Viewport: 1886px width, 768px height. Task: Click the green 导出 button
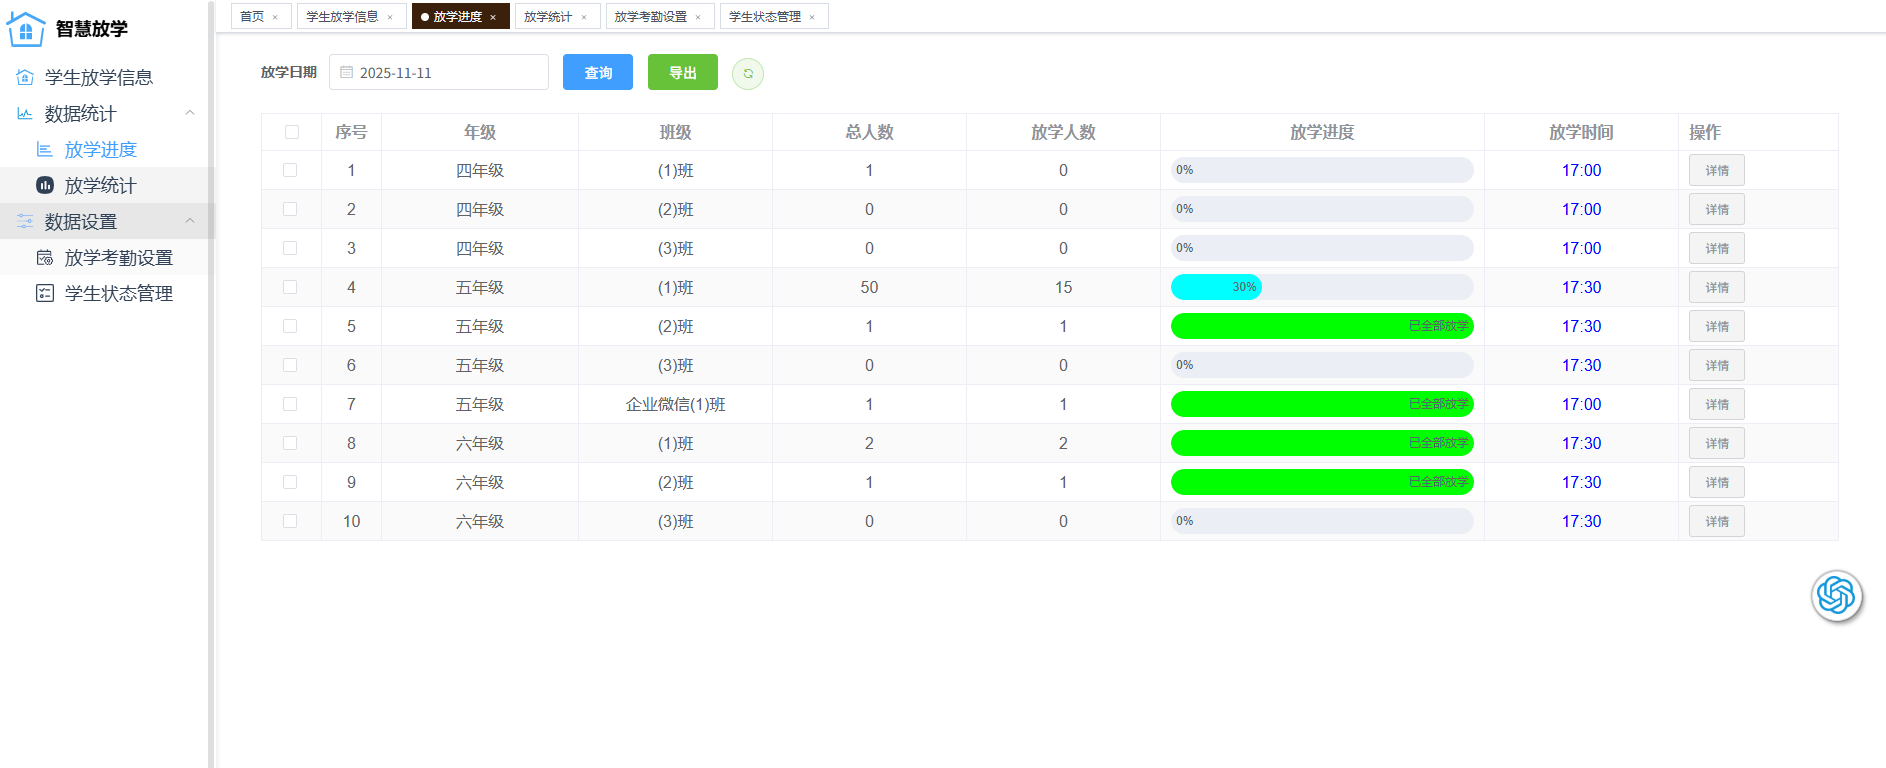[x=682, y=73]
